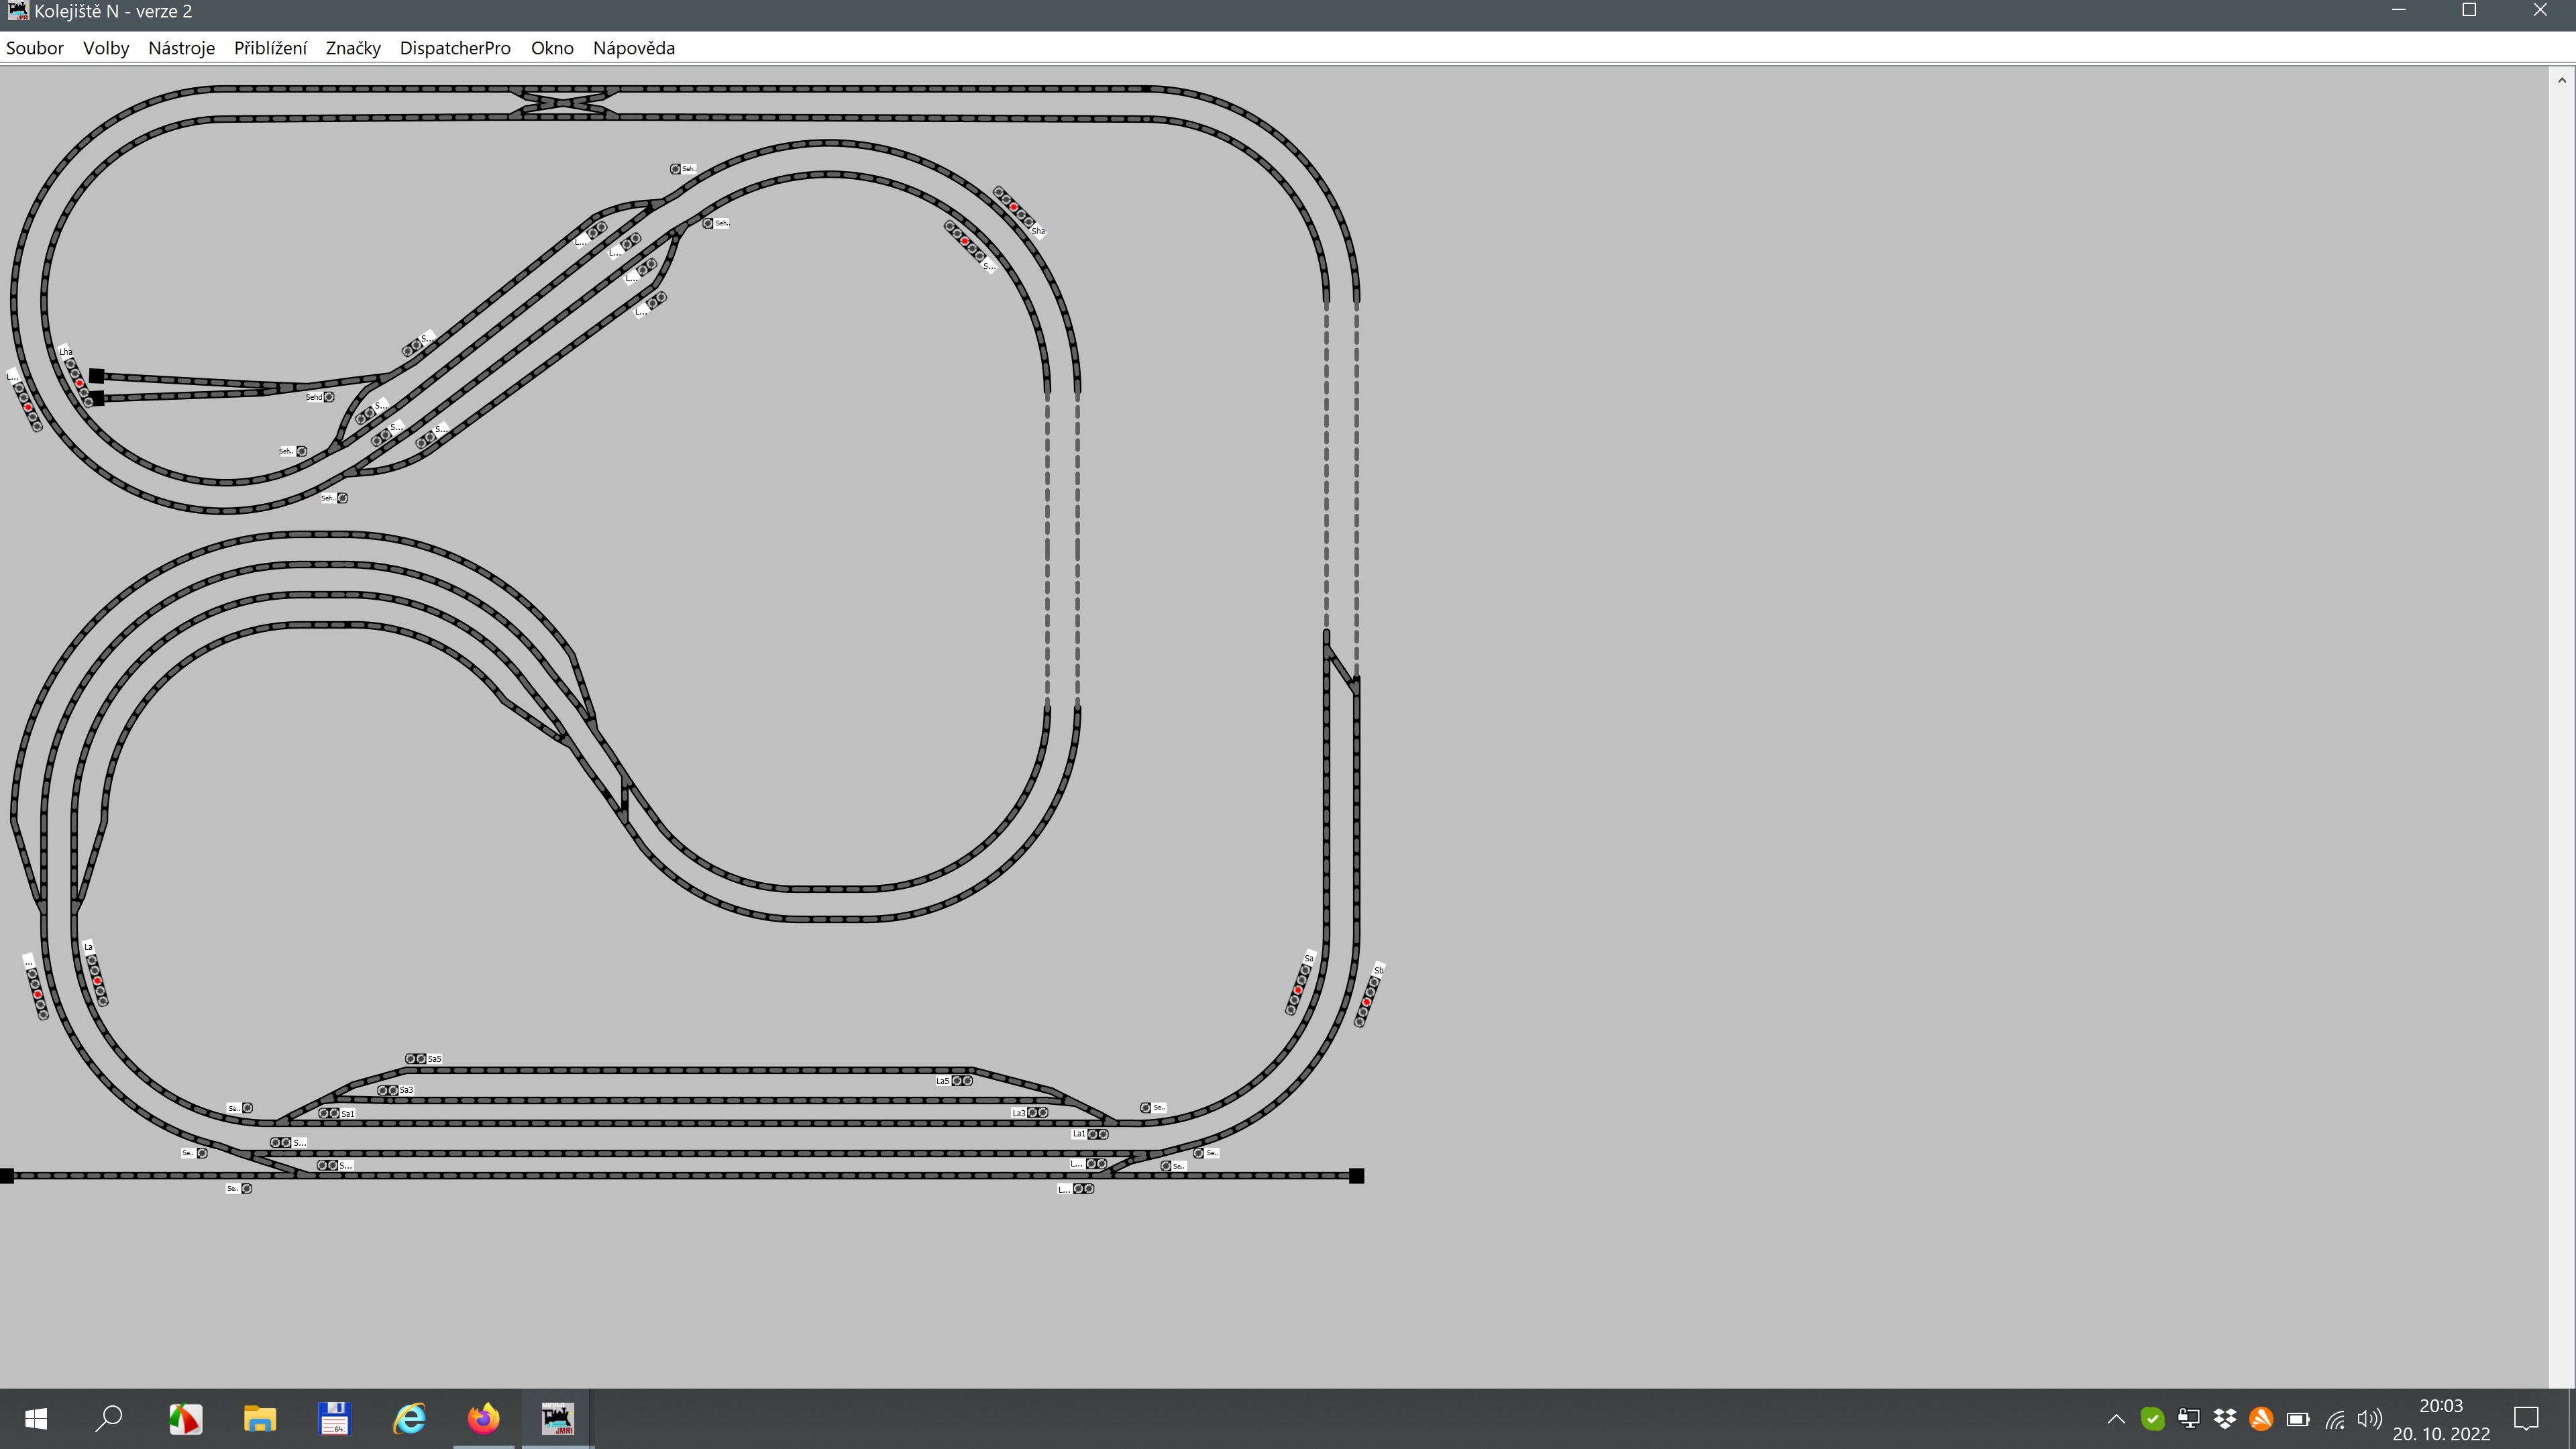Viewport: 2576px width, 1449px height.
Task: Toggle the double crossover turnout at top
Action: point(564,103)
